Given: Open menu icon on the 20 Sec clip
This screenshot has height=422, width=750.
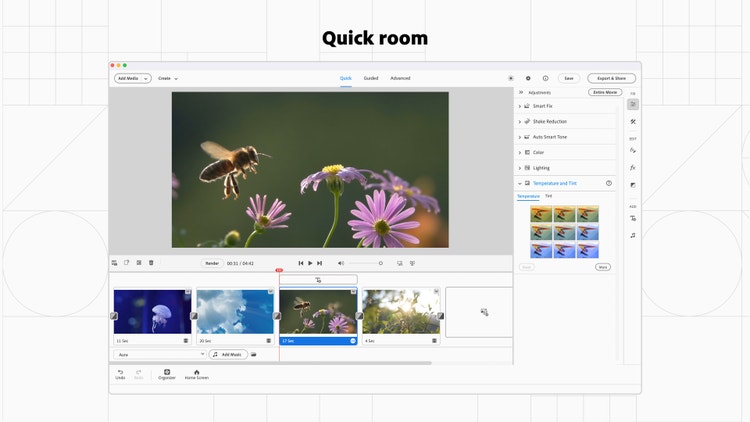Looking at the screenshot, I should pyautogui.click(x=269, y=341).
